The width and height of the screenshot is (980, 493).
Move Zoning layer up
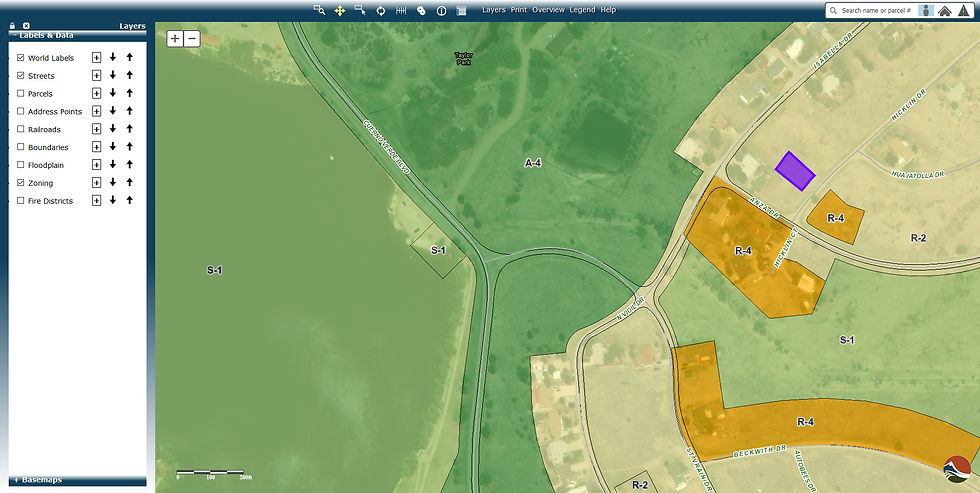tap(129, 182)
